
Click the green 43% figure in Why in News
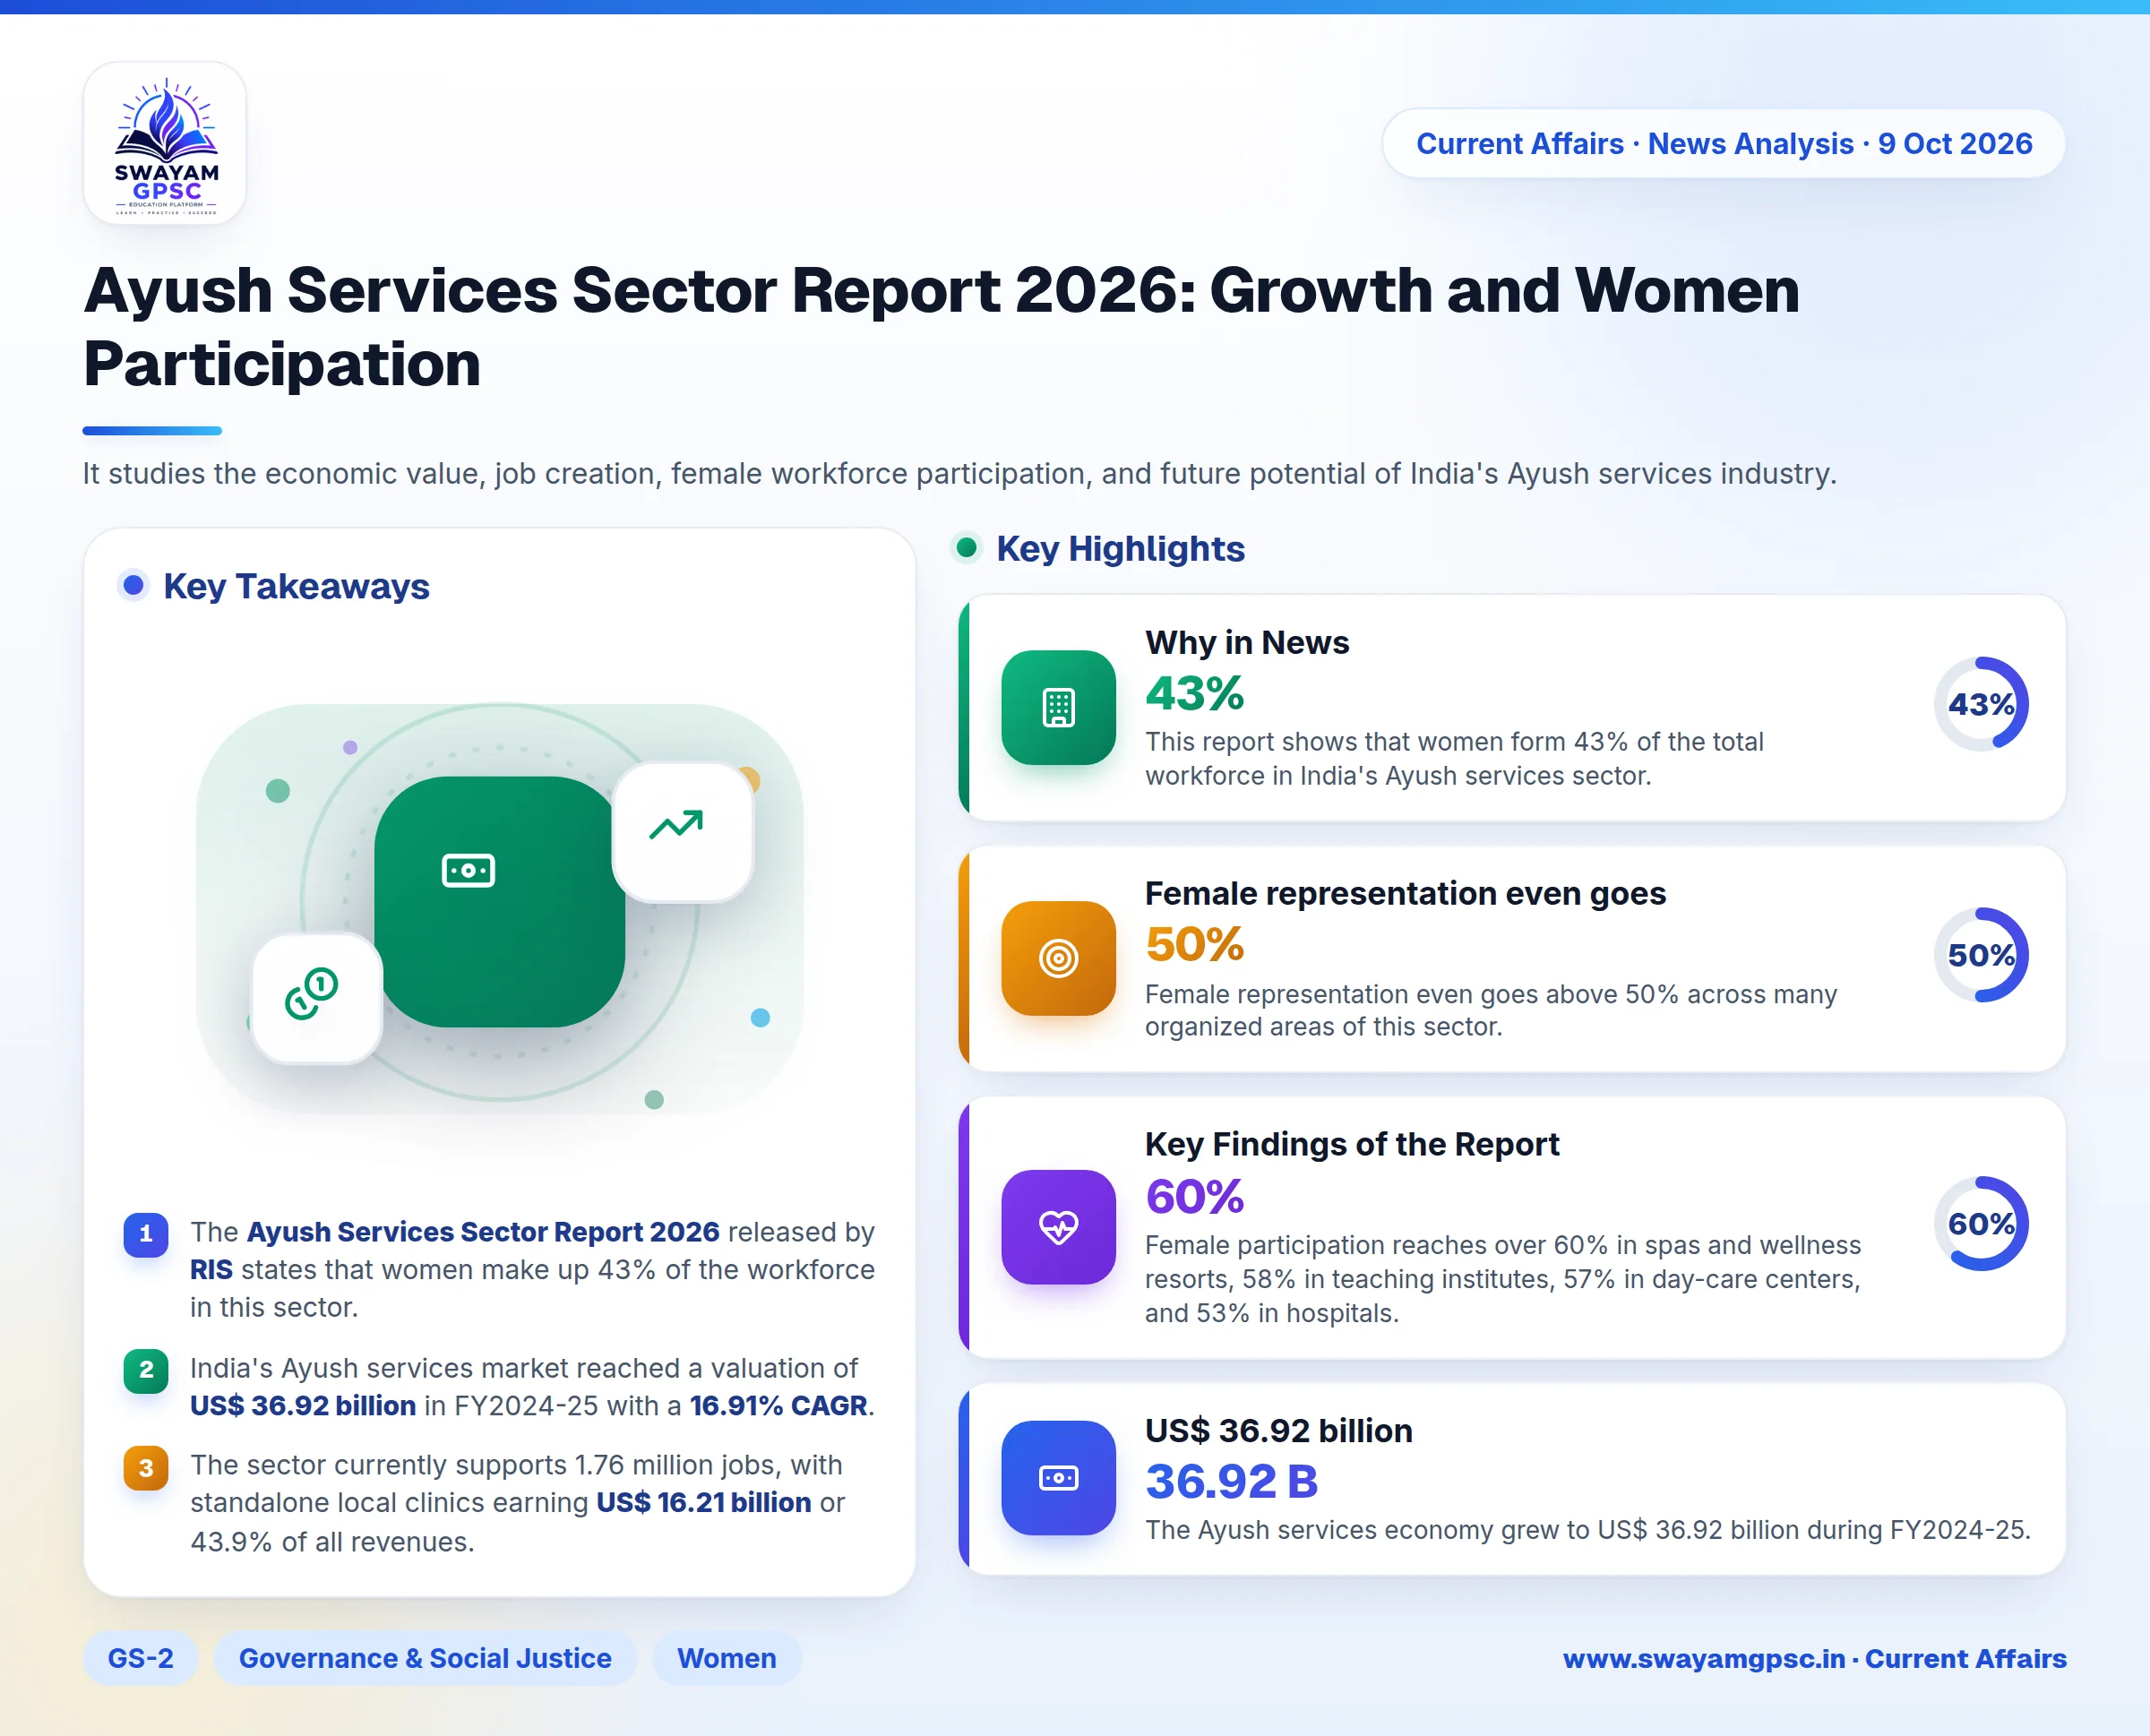tap(1195, 693)
